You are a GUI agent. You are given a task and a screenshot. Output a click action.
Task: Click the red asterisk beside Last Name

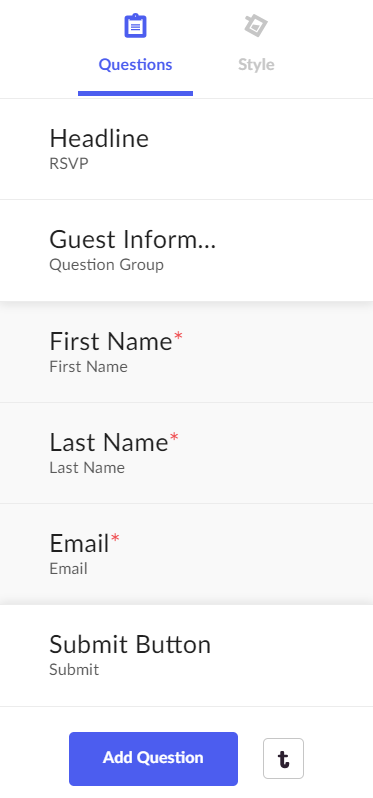(x=175, y=438)
